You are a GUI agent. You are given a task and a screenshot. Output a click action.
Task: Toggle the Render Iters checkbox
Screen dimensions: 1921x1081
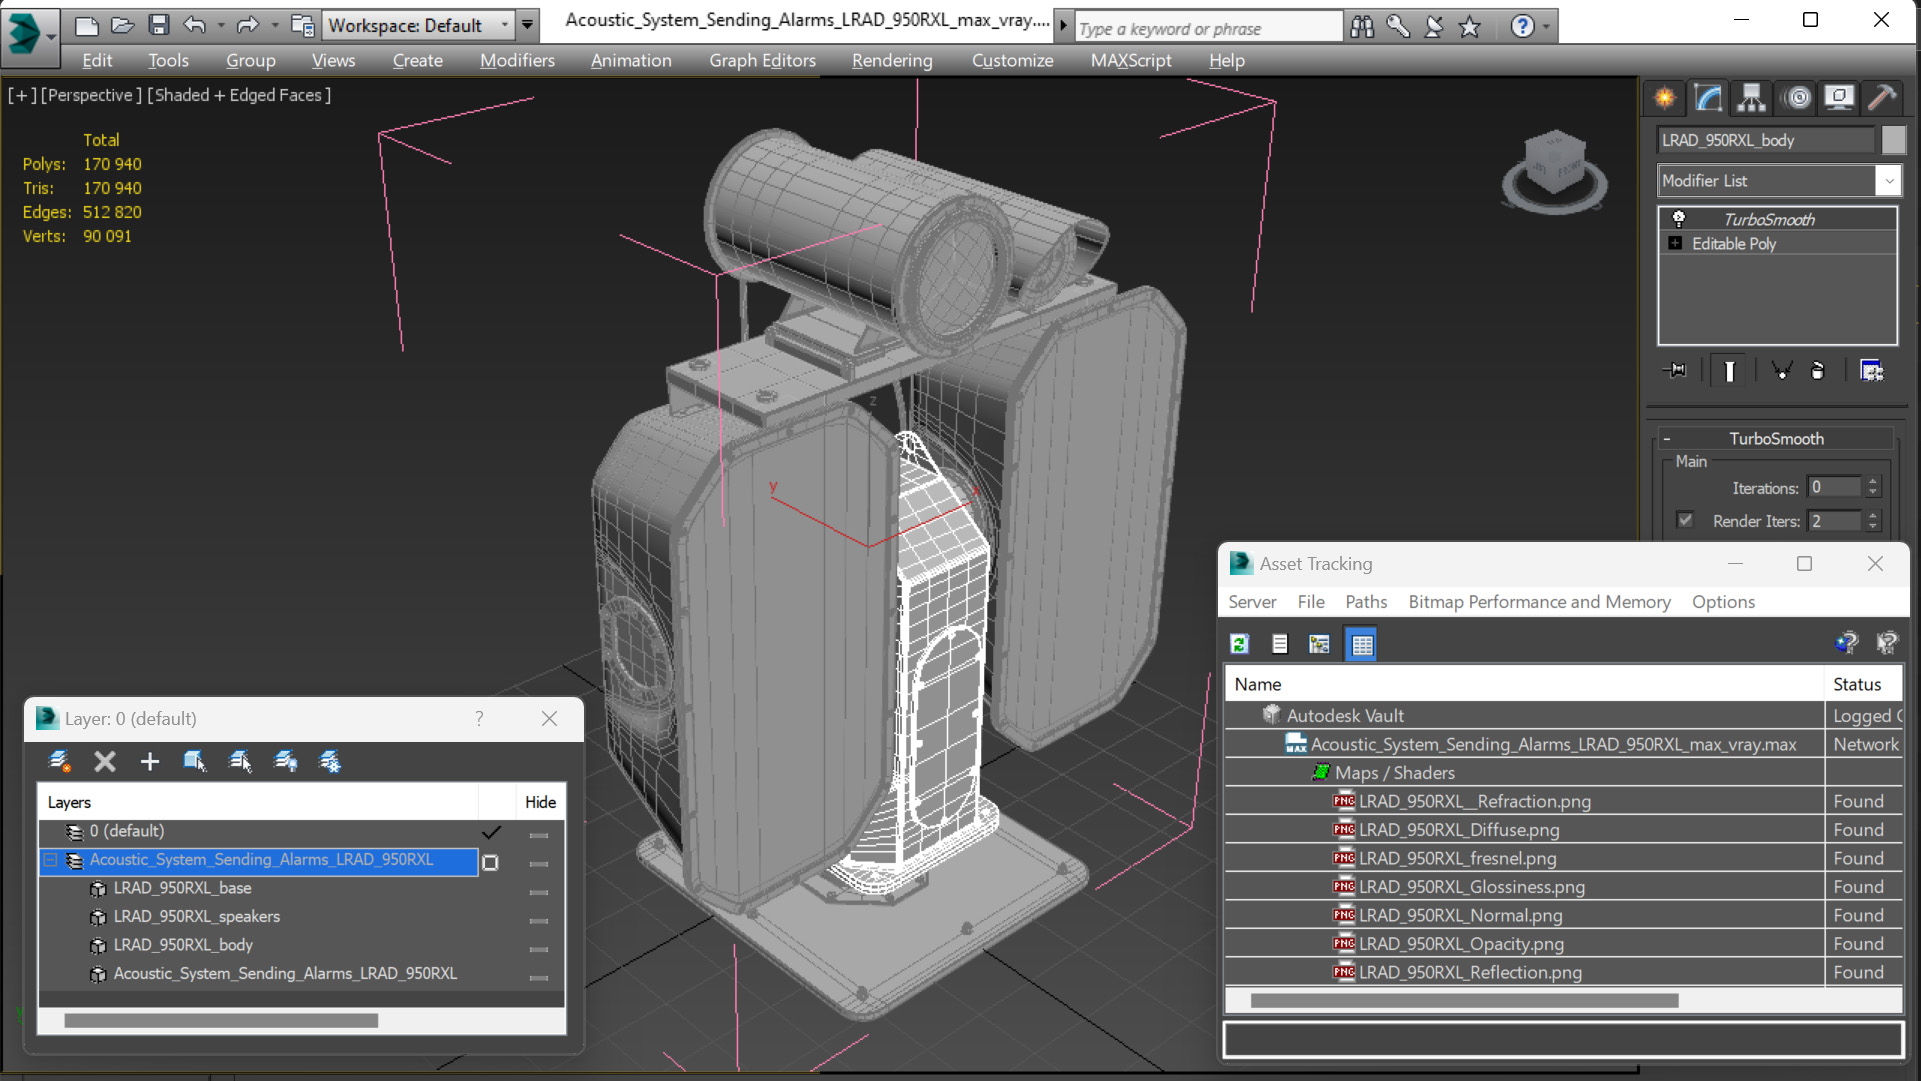point(1686,520)
